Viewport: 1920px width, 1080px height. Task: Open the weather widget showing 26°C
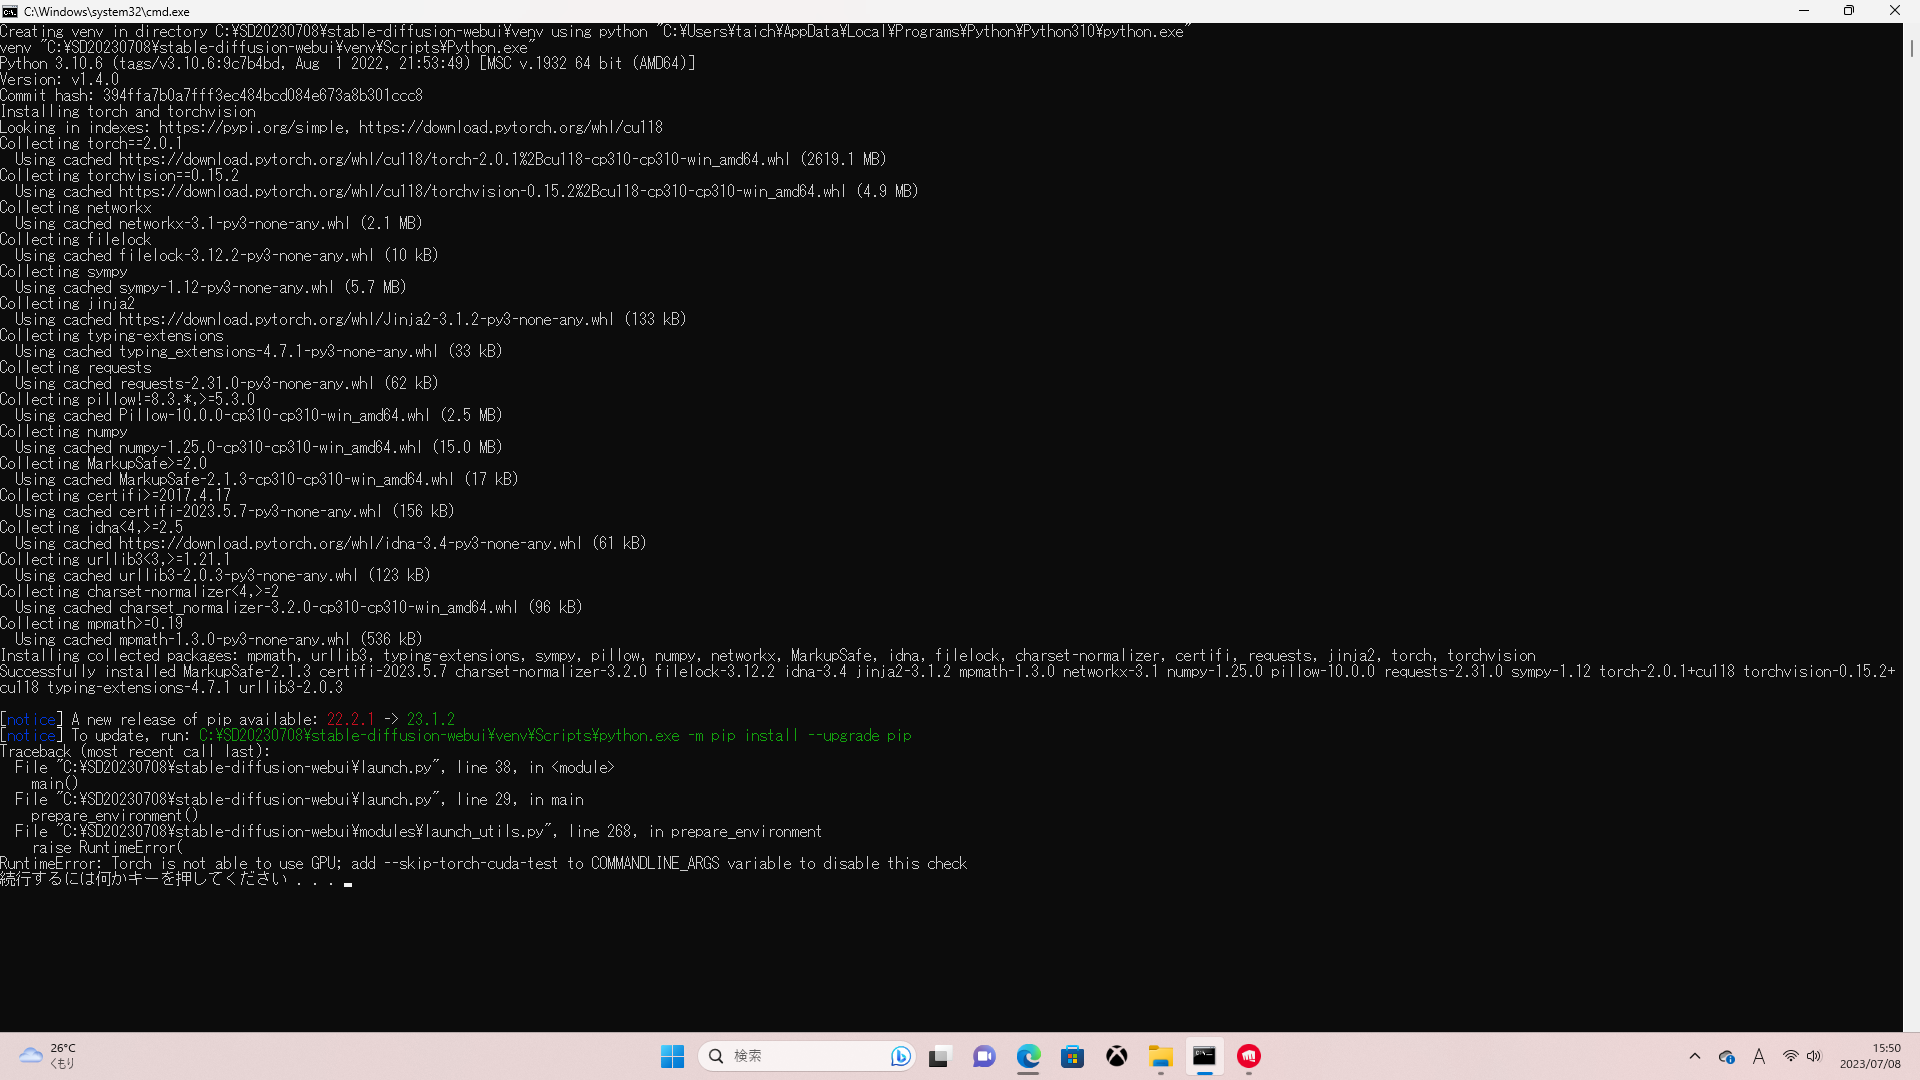(48, 1056)
